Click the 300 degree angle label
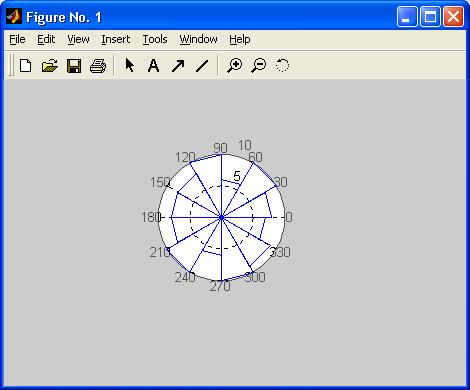 pyautogui.click(x=255, y=277)
